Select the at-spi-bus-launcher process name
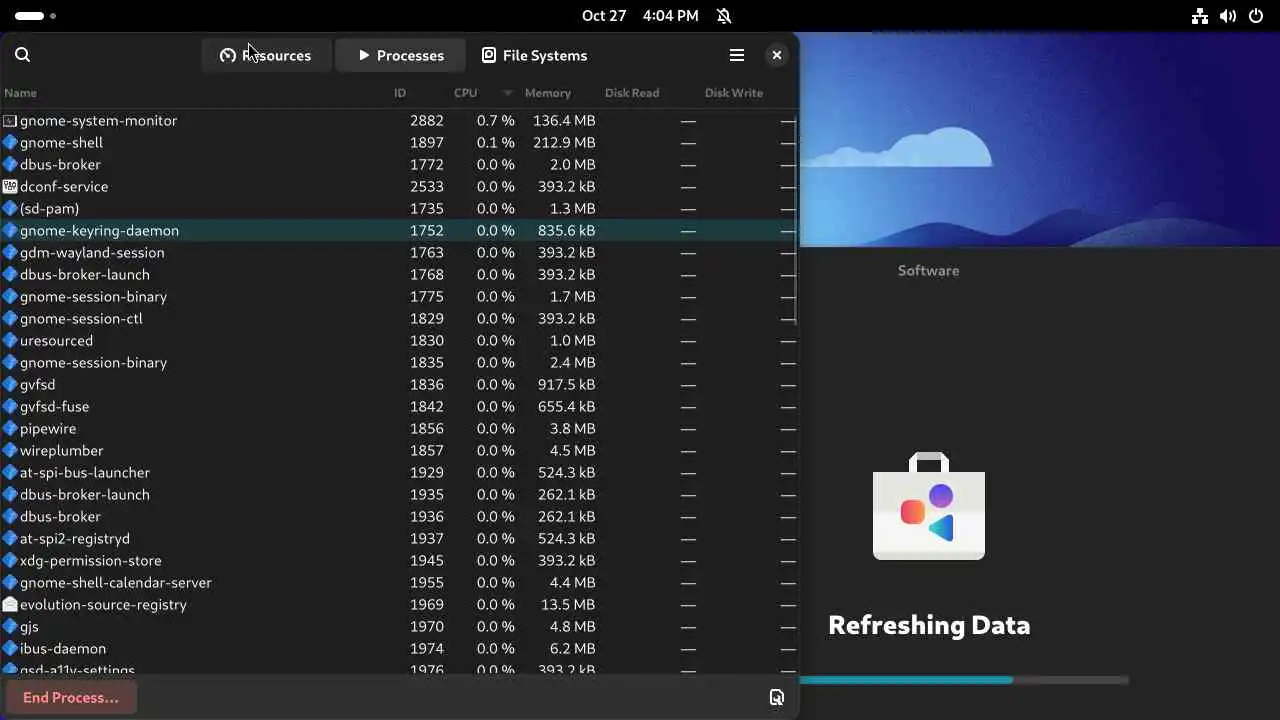This screenshot has height=720, width=1280. tap(85, 472)
